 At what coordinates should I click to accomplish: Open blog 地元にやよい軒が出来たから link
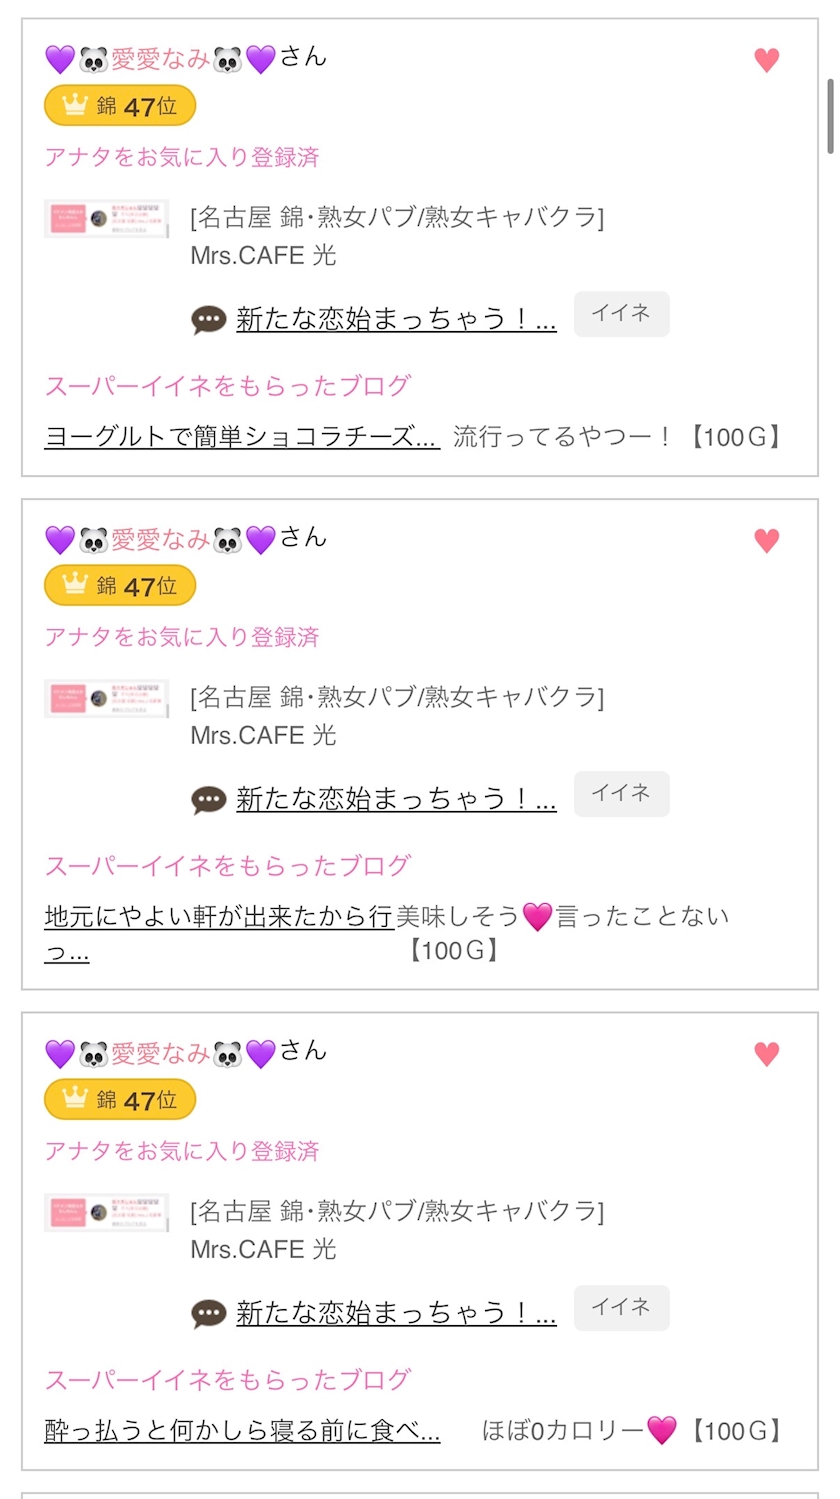pyautogui.click(x=218, y=917)
